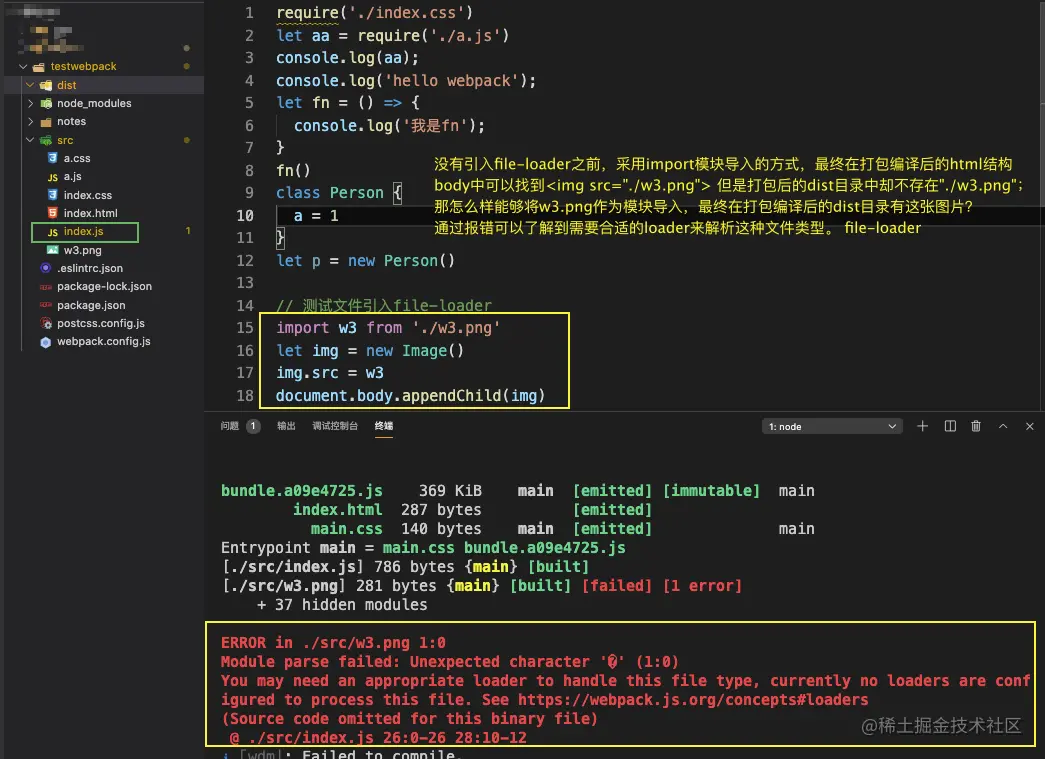Viewport: 1045px width, 759px height.
Task: Click the testwebpack folder icon
Action: point(39,67)
